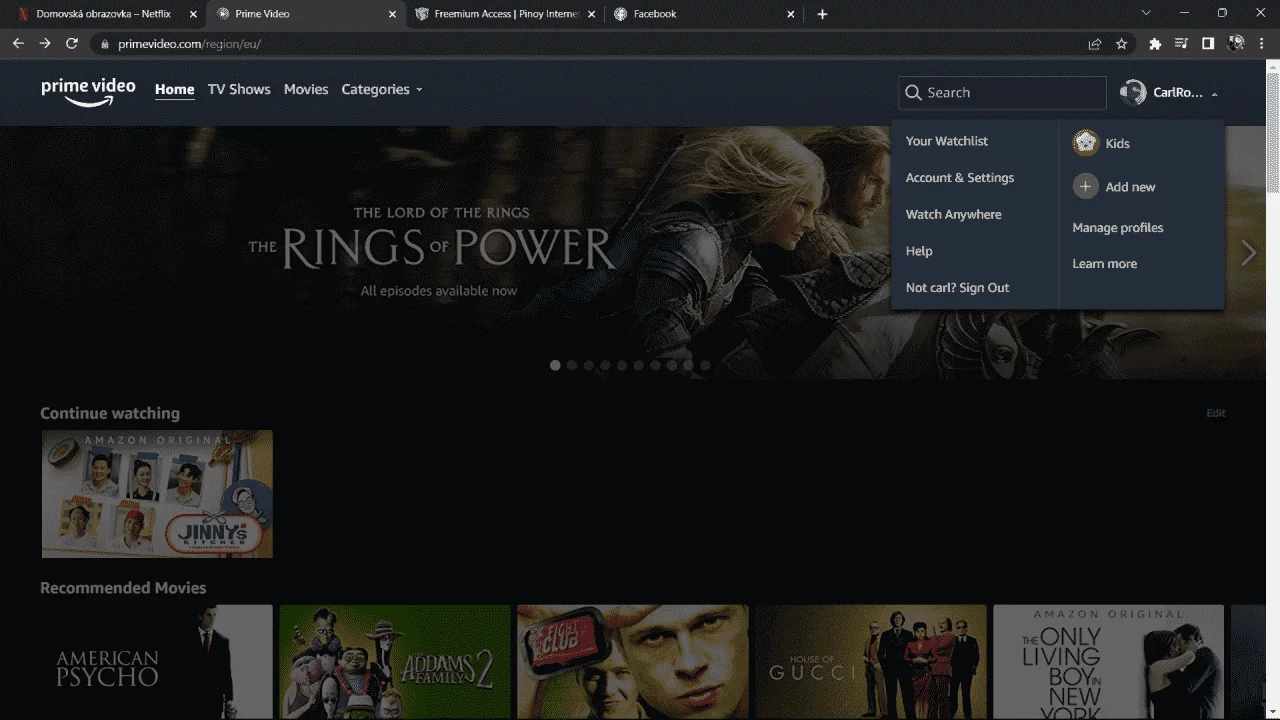This screenshot has height=720, width=1280.
Task: Open Account & Settings
Action: (x=960, y=178)
